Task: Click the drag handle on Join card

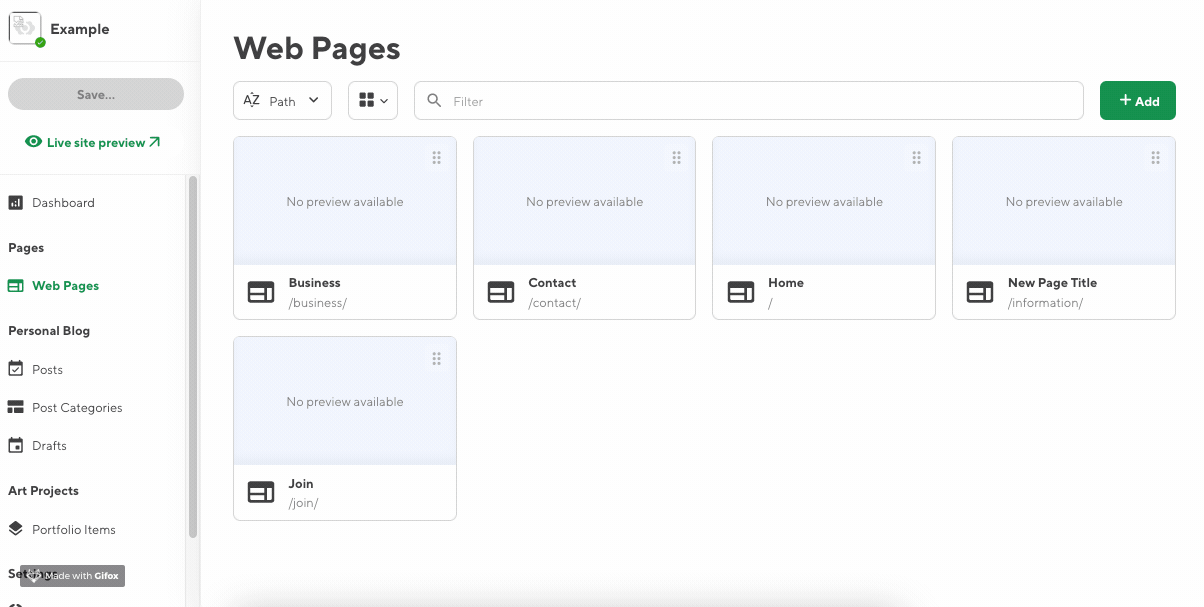Action: pyautogui.click(x=436, y=359)
